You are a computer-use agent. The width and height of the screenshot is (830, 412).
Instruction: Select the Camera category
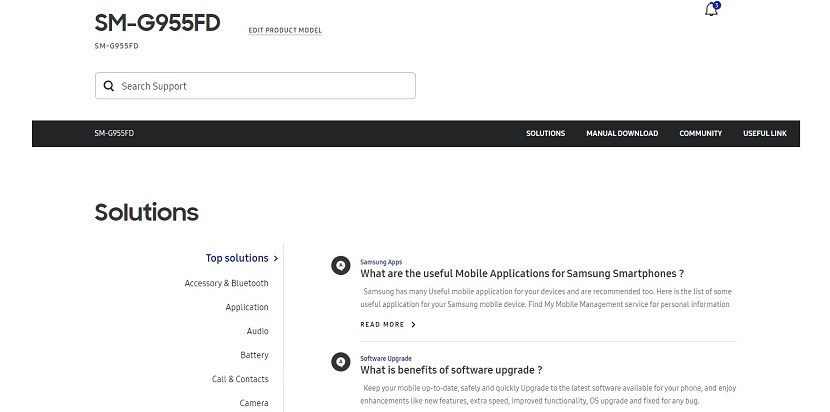(254, 403)
